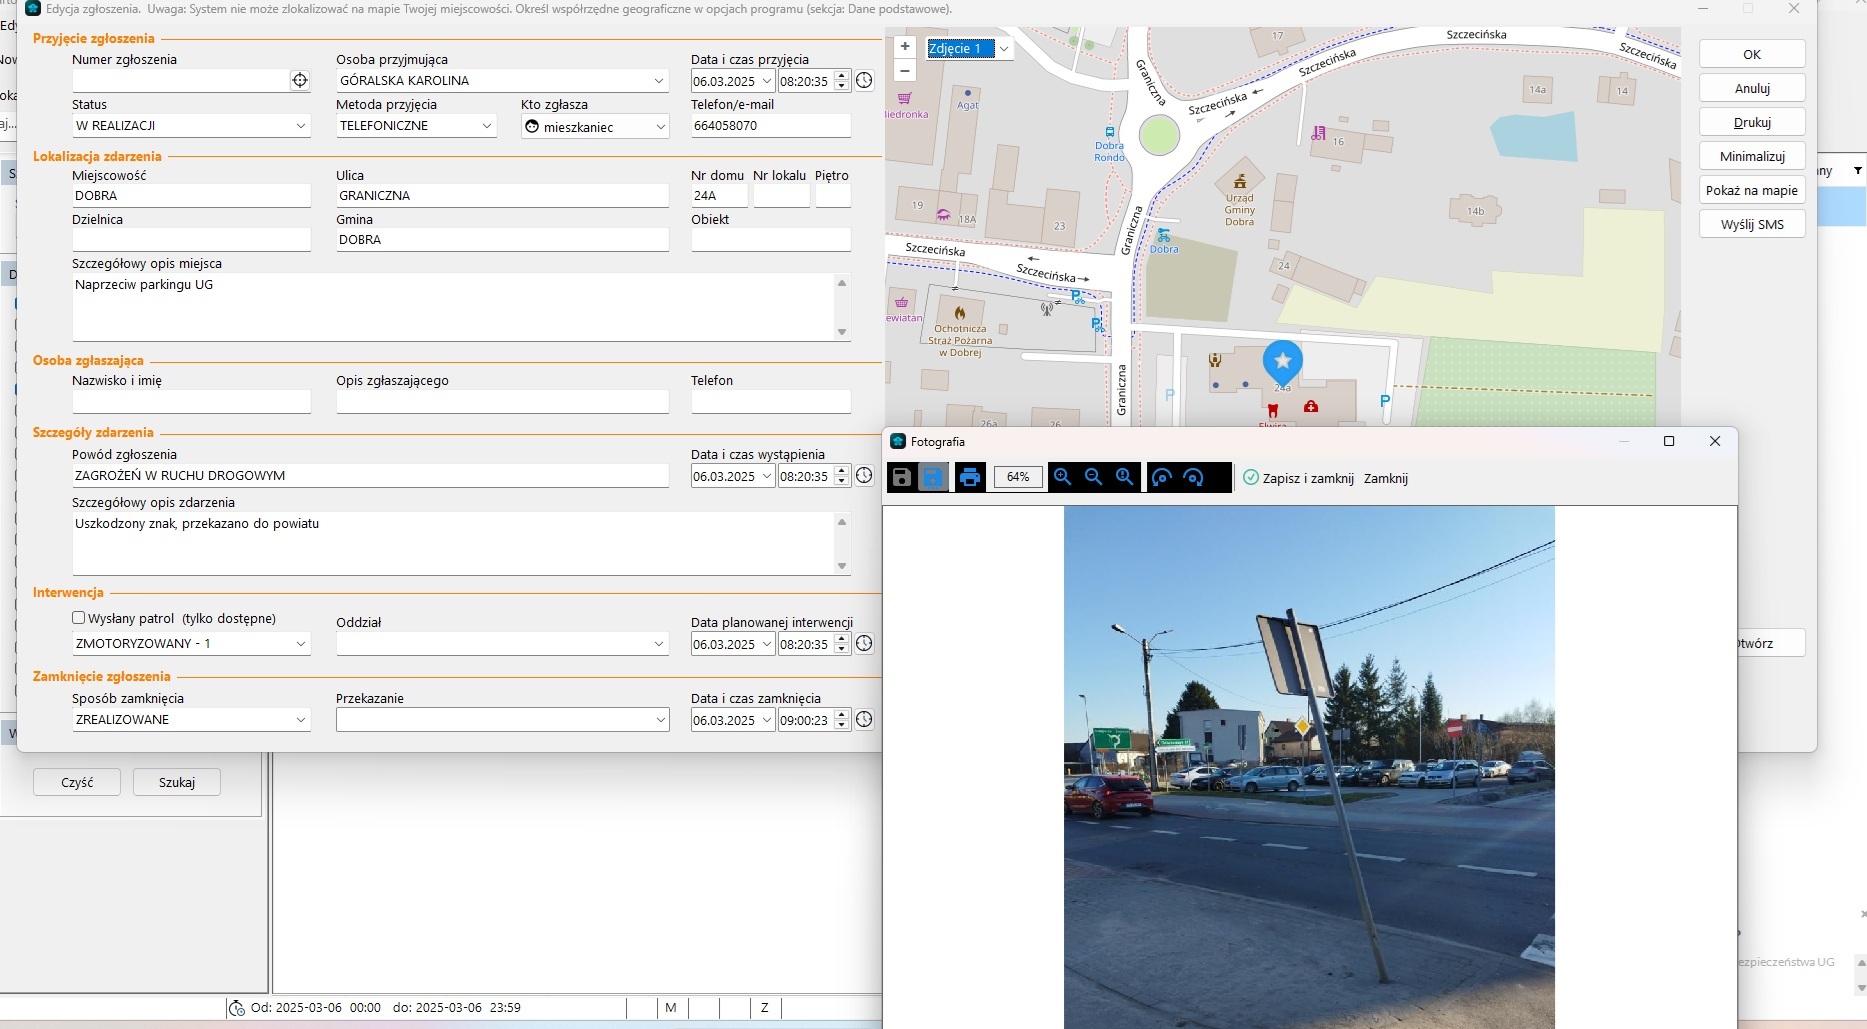Viewport: 1867px width, 1029px height.
Task: Click the save icon in Fotografia toolbar
Action: coord(902,478)
